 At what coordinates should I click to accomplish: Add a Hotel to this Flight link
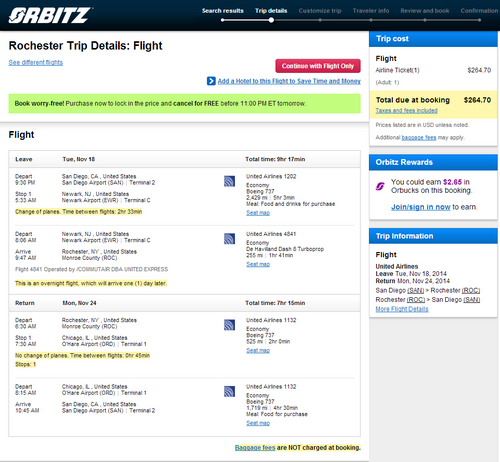coord(289,81)
